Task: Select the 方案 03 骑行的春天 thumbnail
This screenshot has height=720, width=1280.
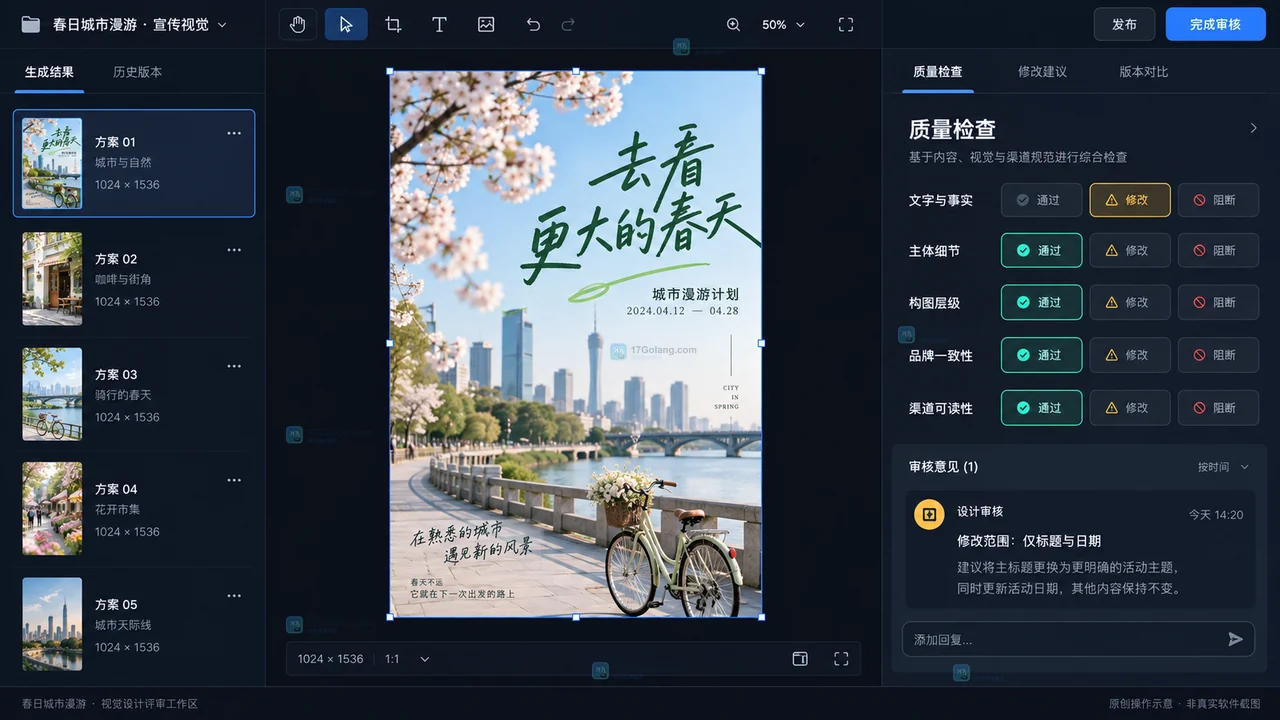Action: point(52,394)
